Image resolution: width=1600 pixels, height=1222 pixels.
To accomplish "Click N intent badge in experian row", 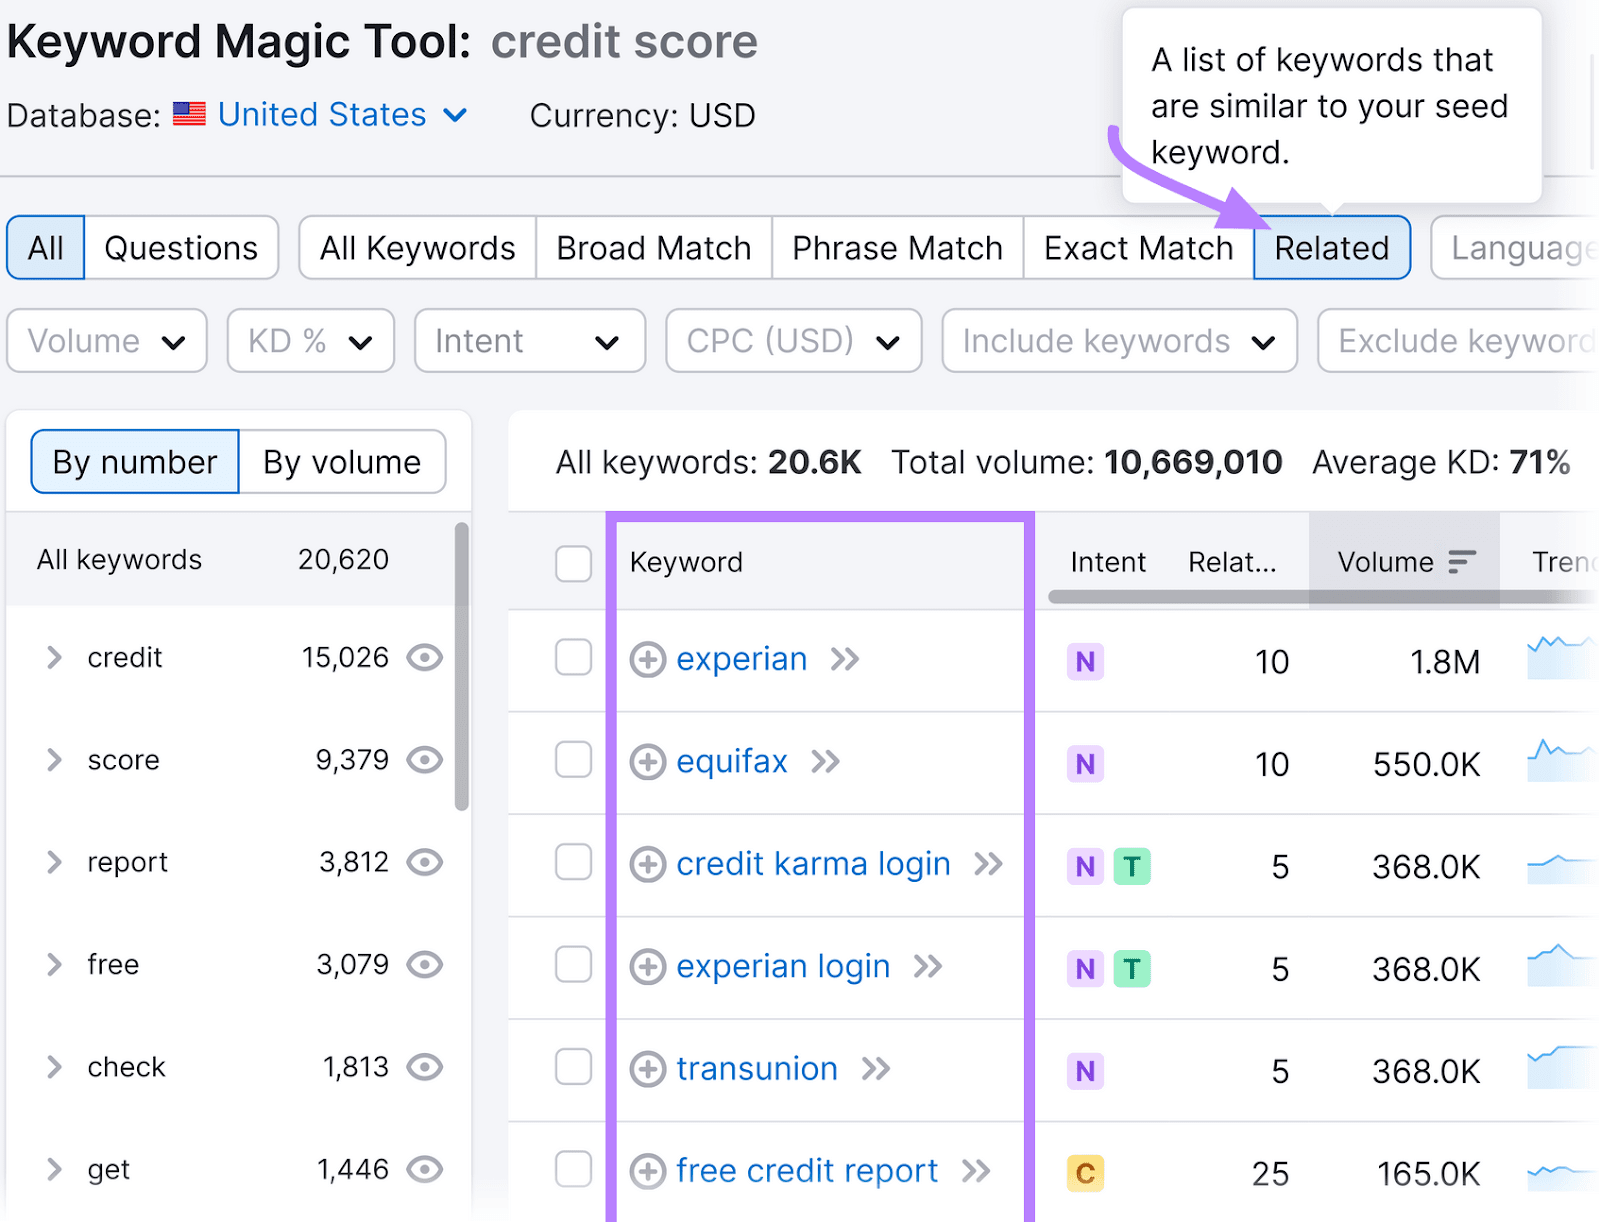I will pyautogui.click(x=1085, y=662).
